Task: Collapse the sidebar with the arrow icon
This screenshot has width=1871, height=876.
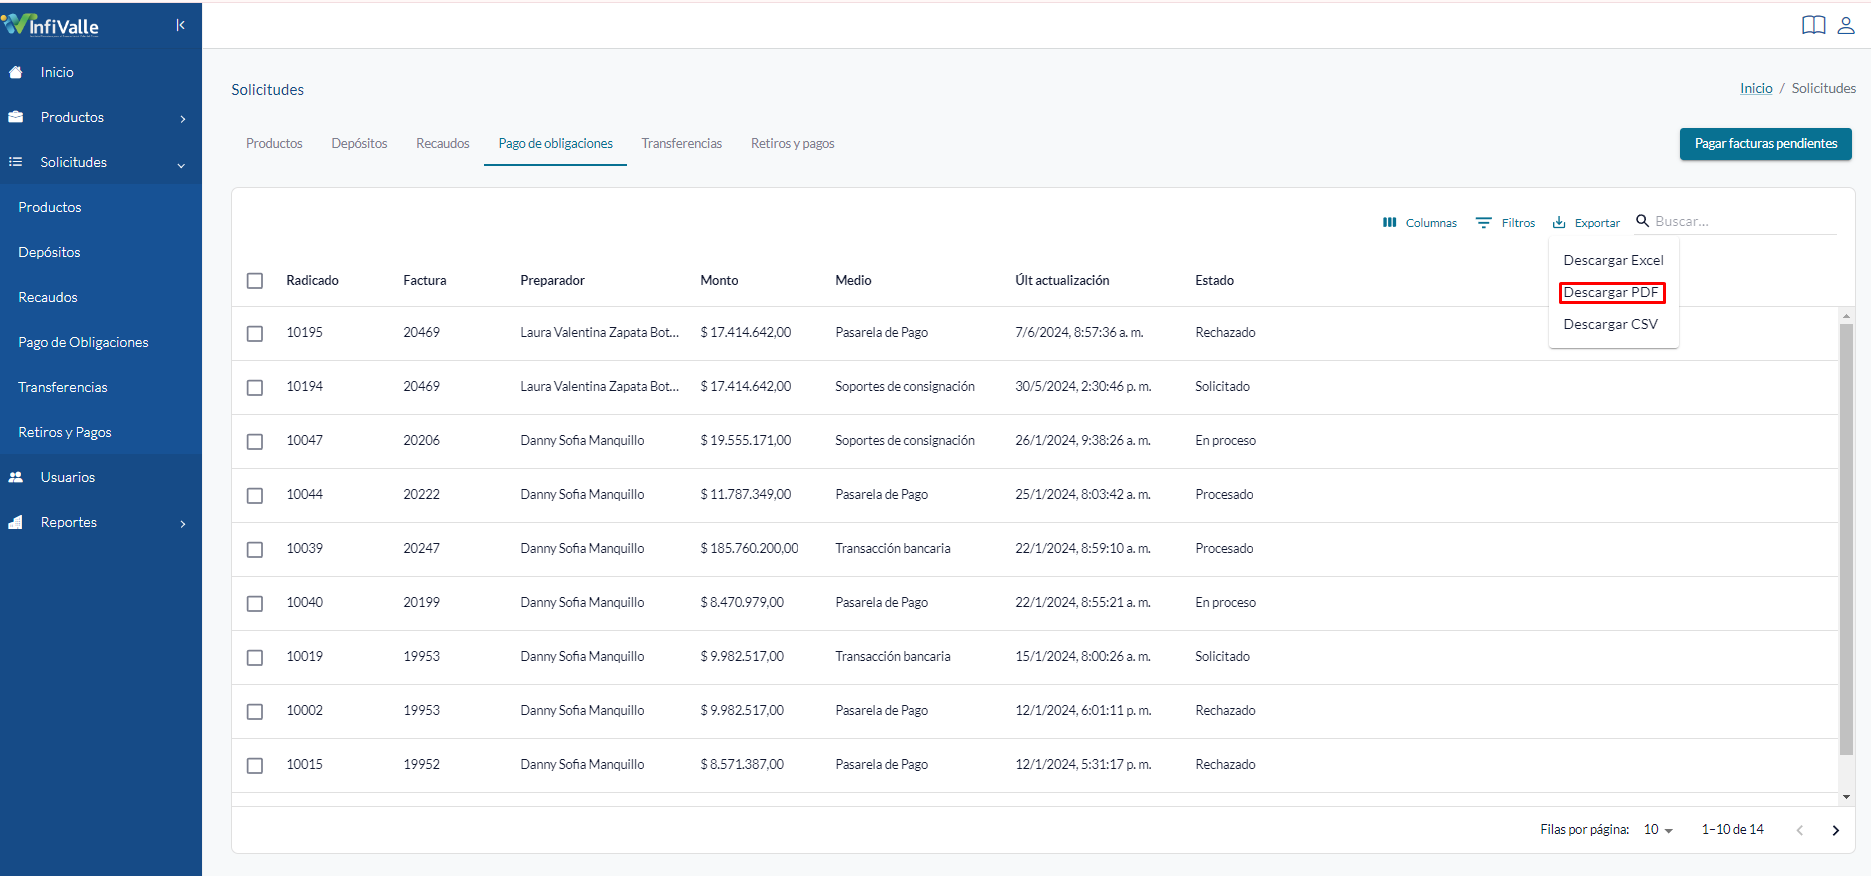Action: coord(180,25)
